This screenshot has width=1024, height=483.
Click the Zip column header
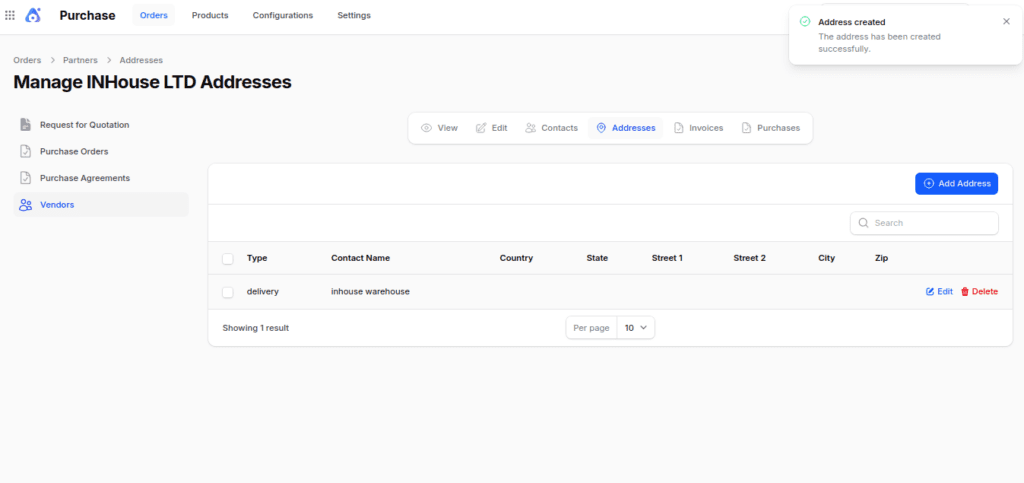pyautogui.click(x=881, y=258)
